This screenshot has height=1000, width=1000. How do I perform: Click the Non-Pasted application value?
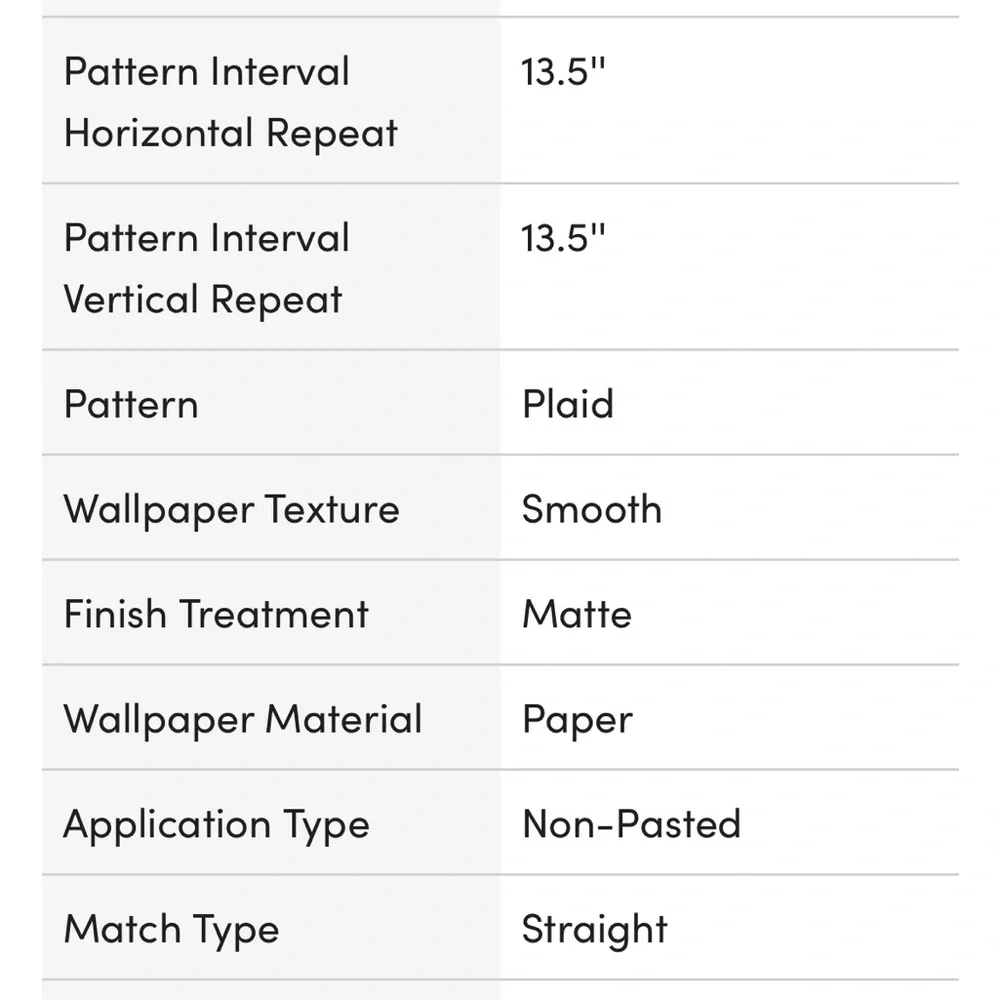[631, 823]
